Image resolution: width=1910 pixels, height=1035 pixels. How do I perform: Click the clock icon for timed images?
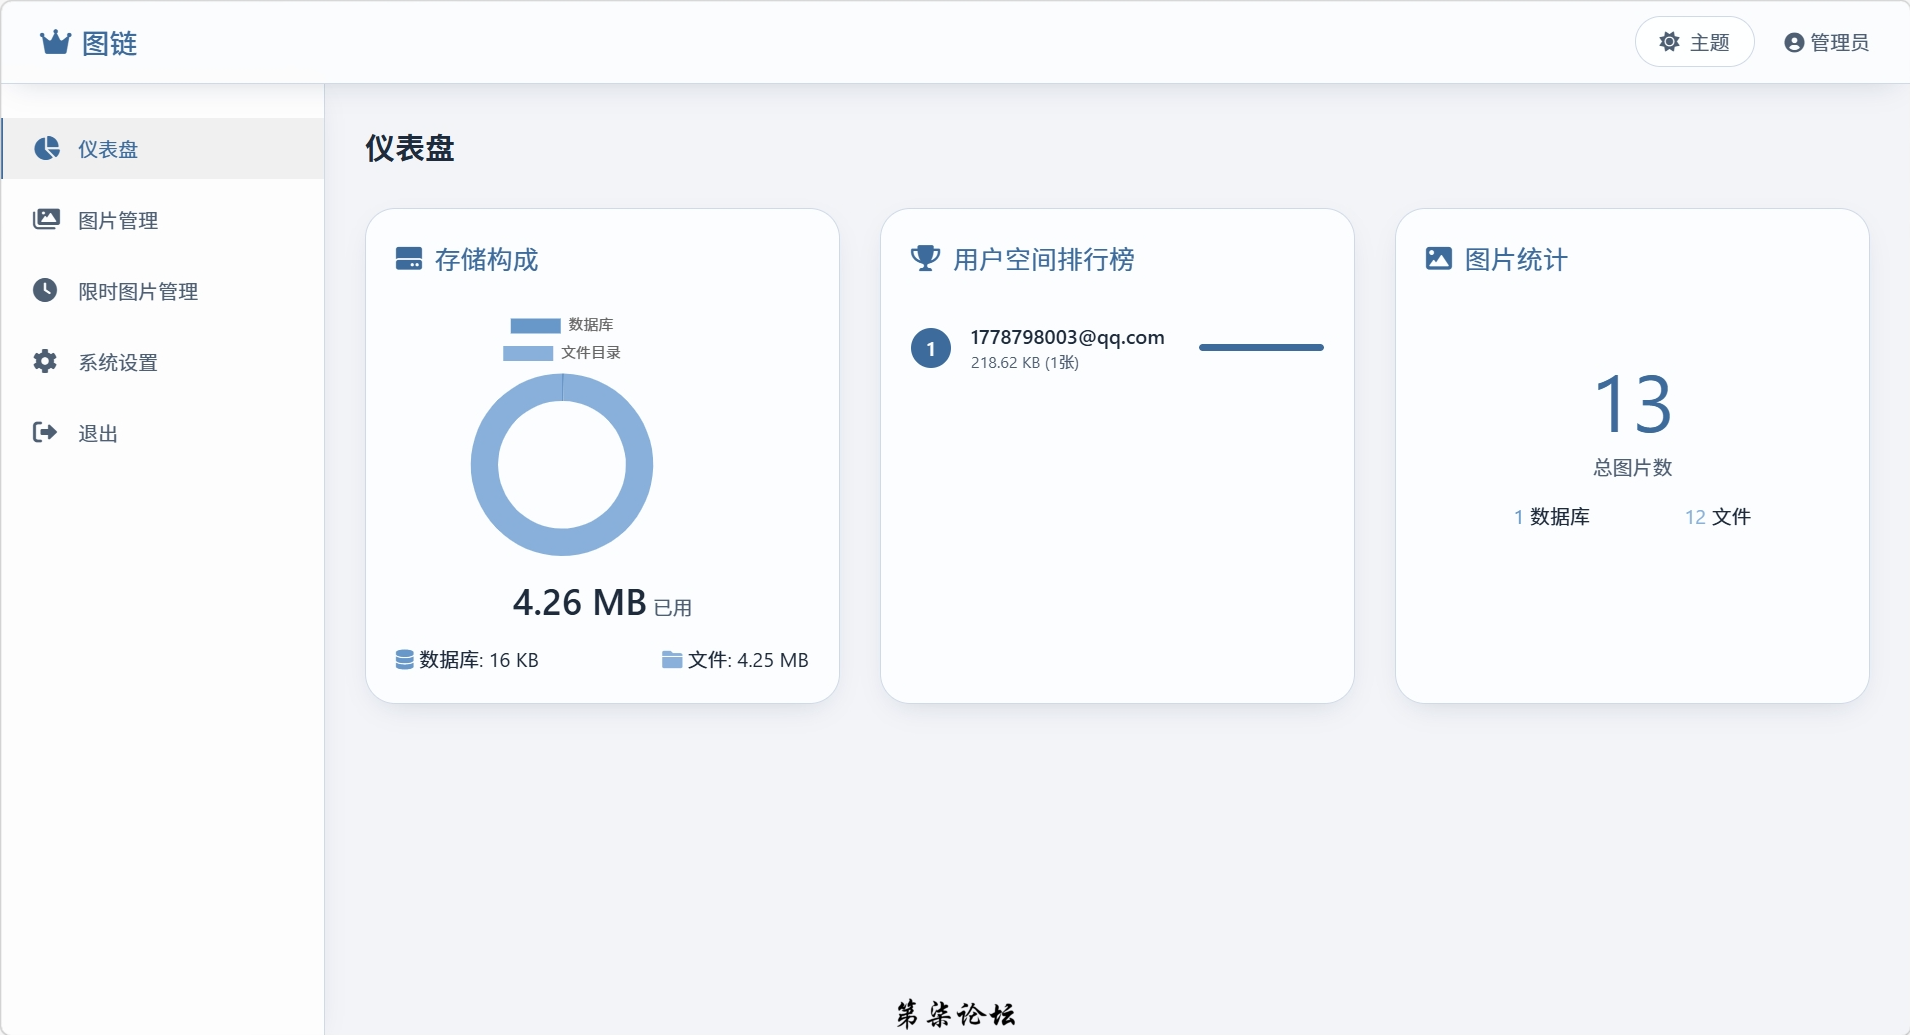pos(45,291)
